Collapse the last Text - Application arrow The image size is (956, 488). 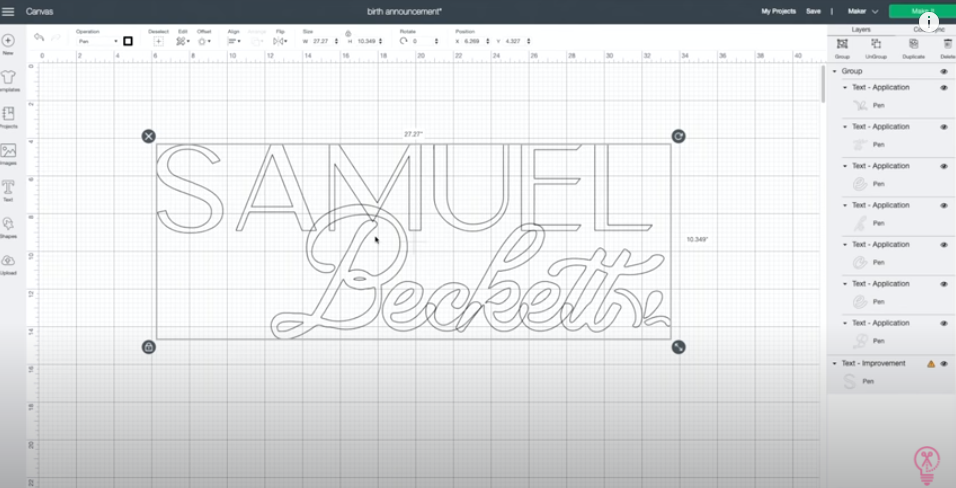click(x=845, y=323)
